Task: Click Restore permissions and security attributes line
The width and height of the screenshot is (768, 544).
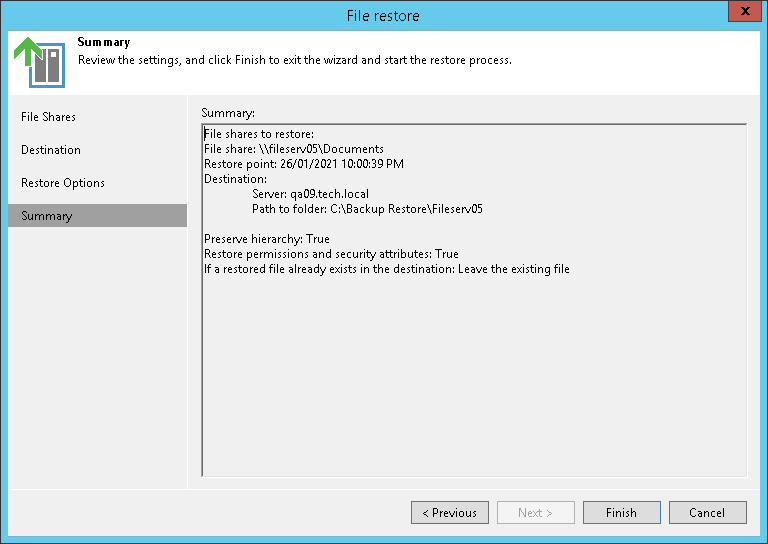Action: coord(331,254)
